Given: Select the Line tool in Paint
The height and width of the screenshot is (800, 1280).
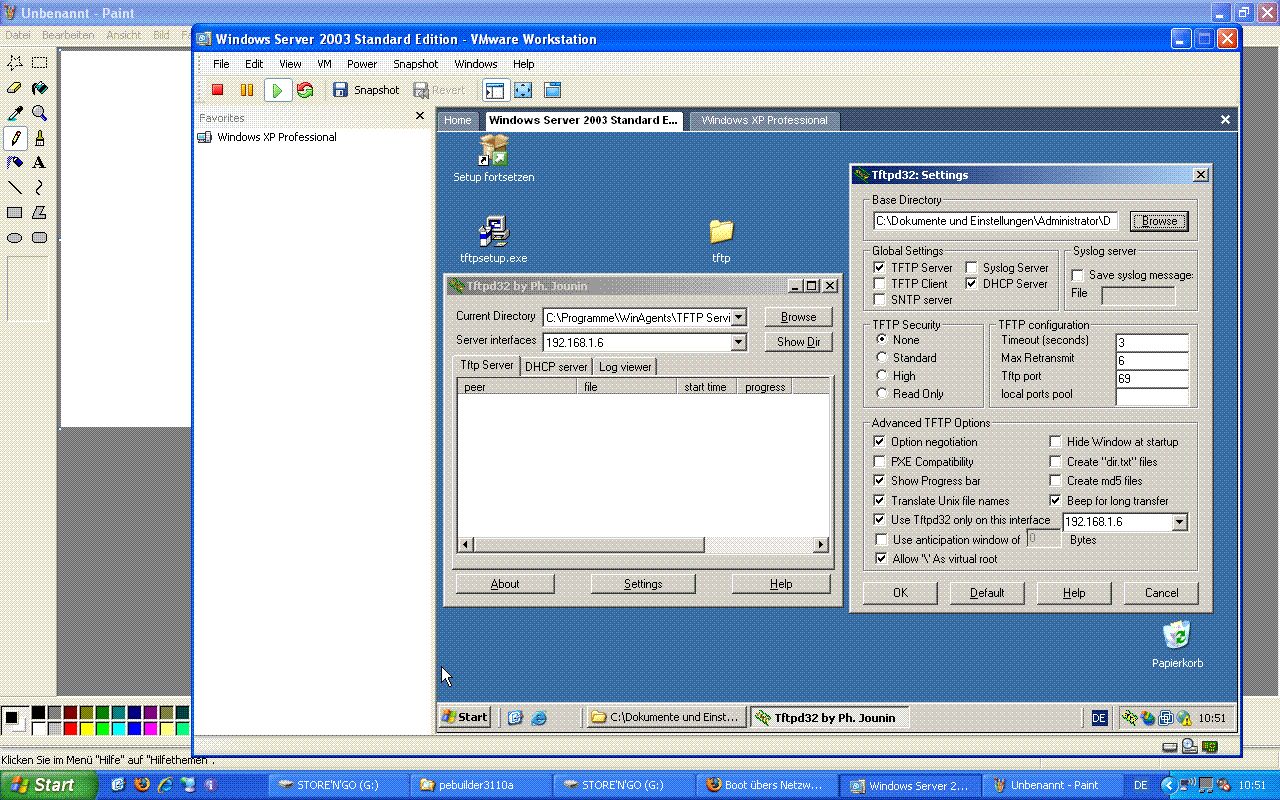Looking at the screenshot, I should [x=15, y=187].
